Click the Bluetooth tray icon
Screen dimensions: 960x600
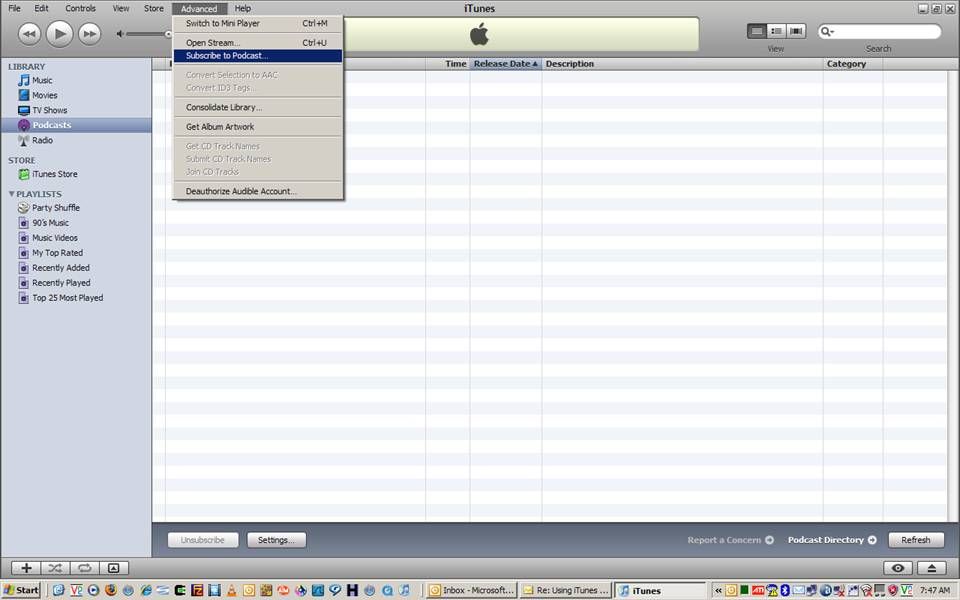click(x=785, y=590)
